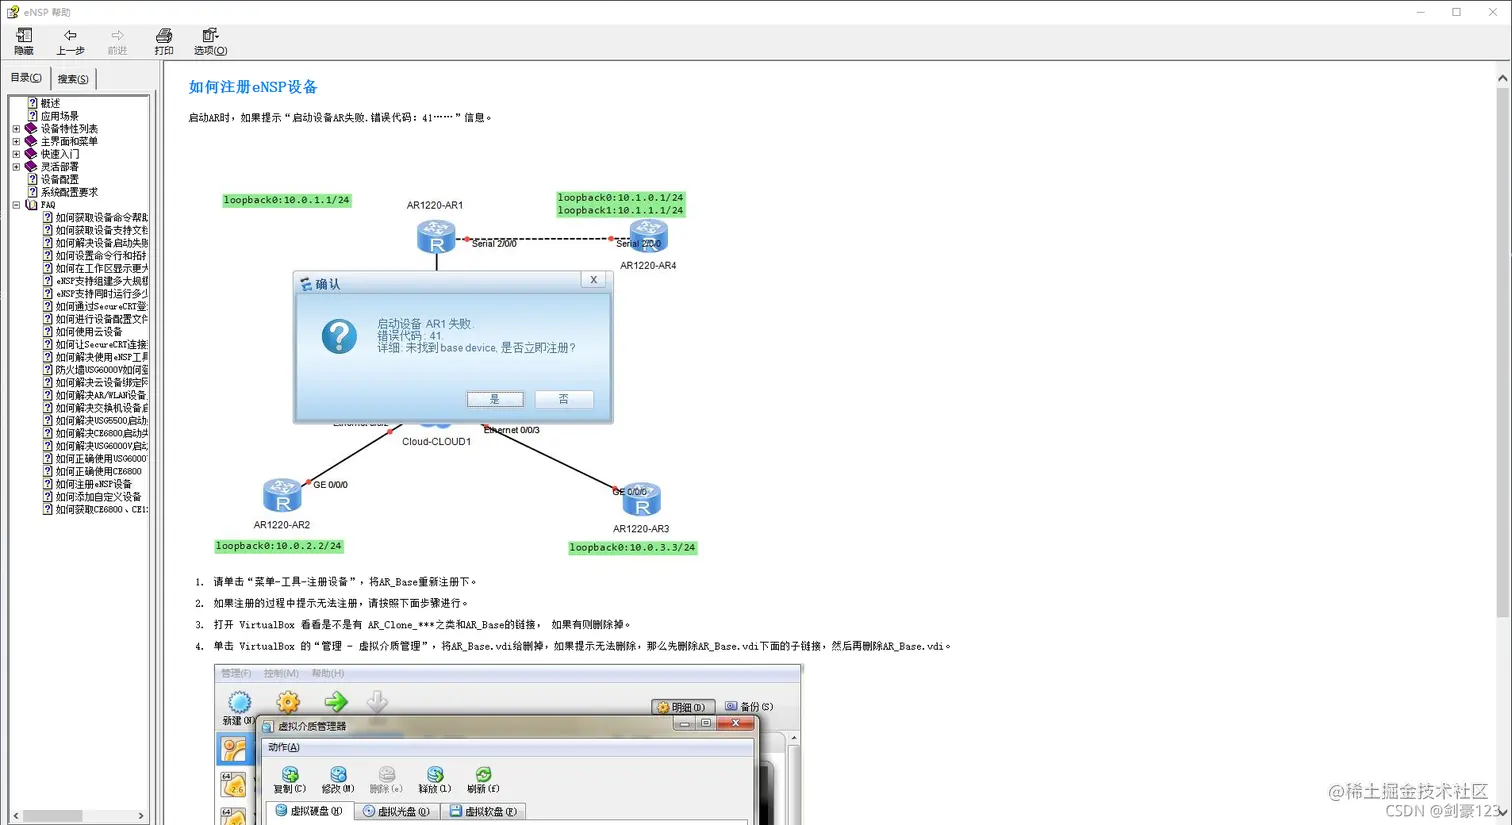The image size is (1512, 825).
Task: Click the page icon beside 如何使用云设备
Action: pos(47,332)
